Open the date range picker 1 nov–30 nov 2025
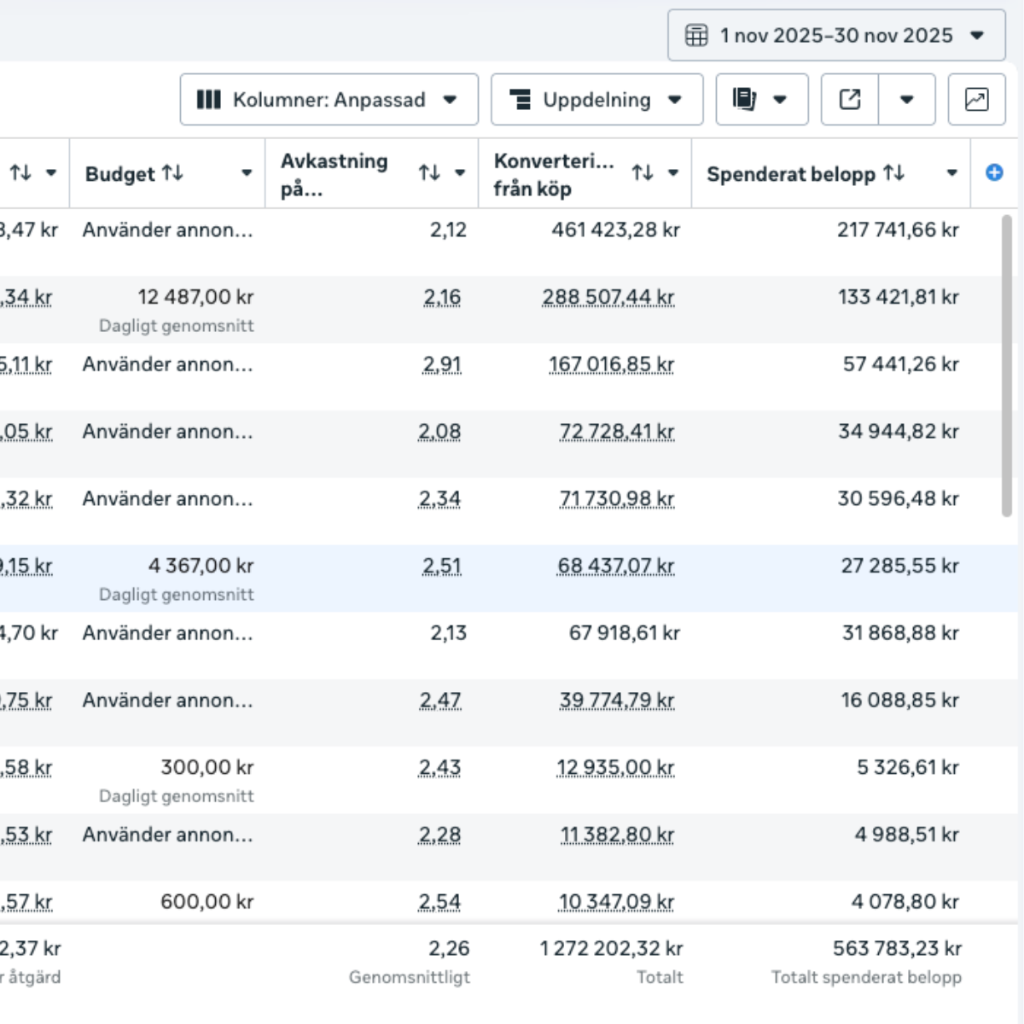 pos(836,35)
